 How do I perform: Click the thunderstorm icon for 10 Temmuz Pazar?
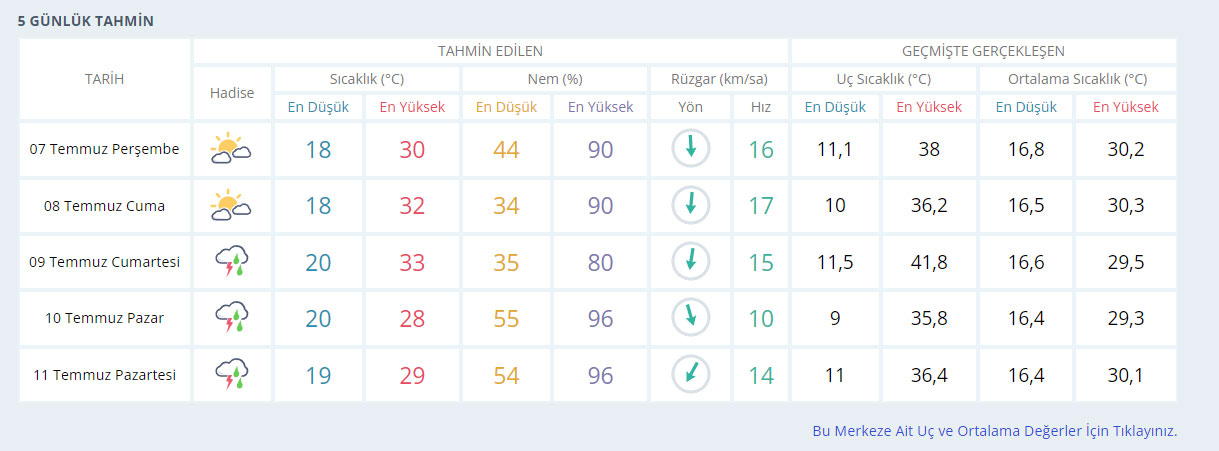[x=231, y=318]
